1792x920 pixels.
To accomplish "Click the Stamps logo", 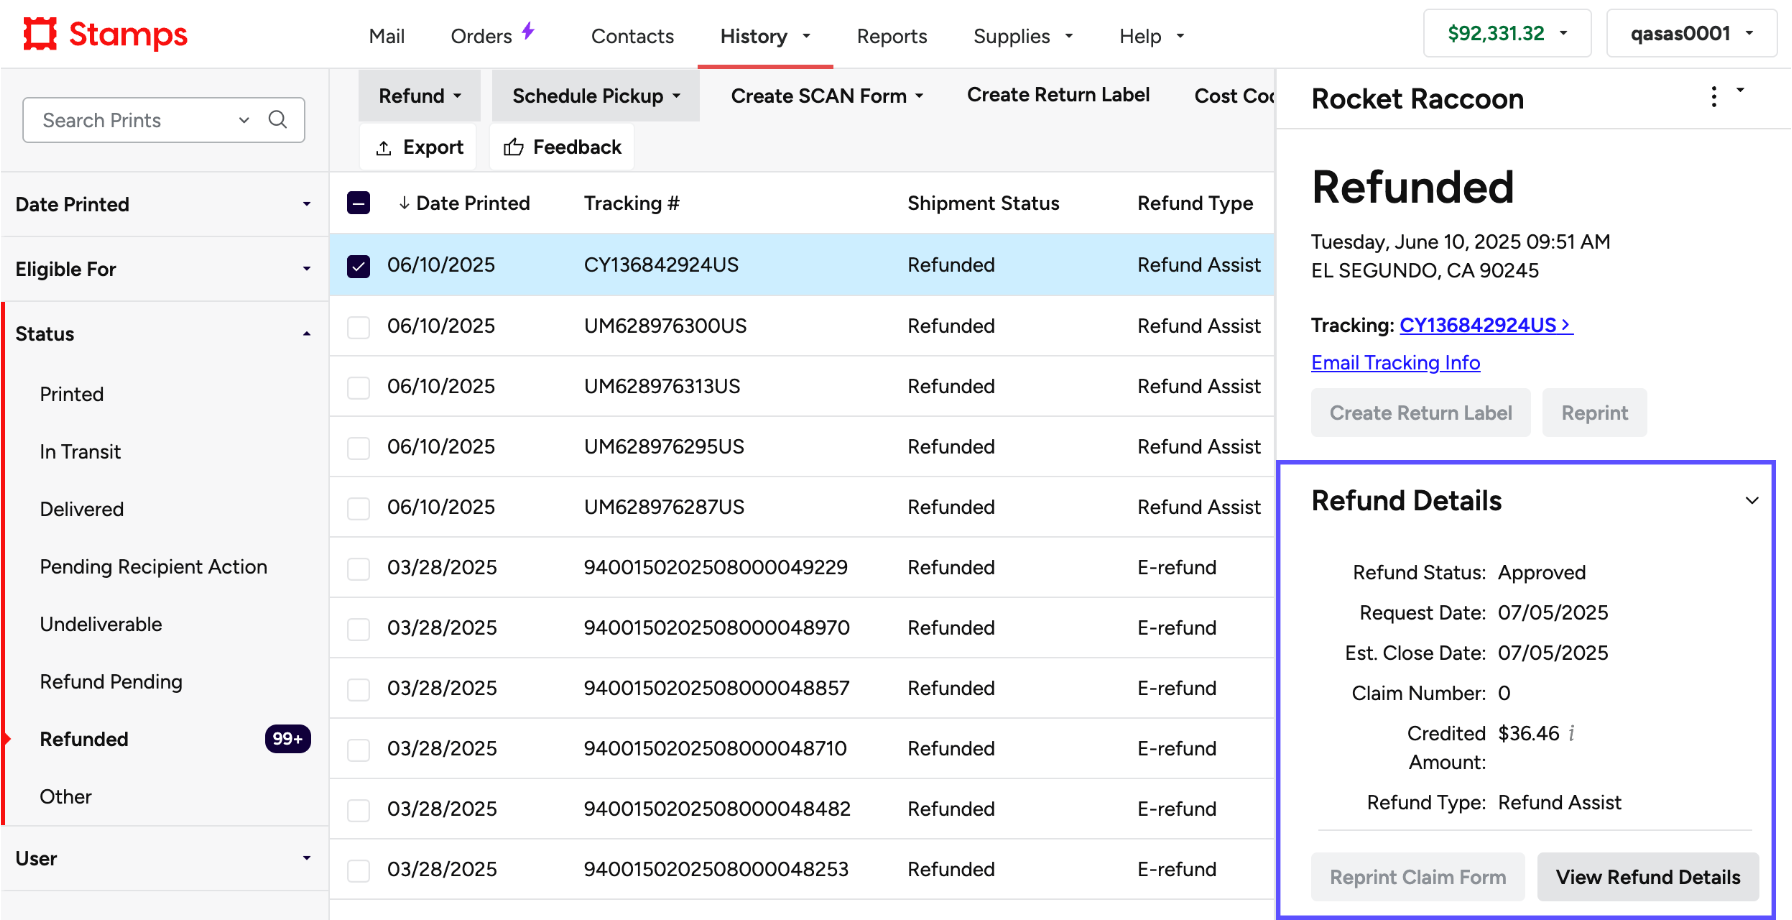I will 103,33.
